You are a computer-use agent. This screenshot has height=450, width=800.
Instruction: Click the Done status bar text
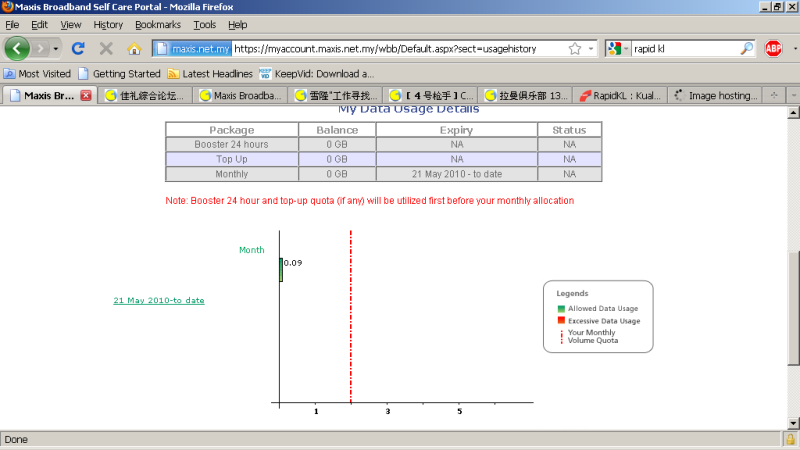pos(16,439)
